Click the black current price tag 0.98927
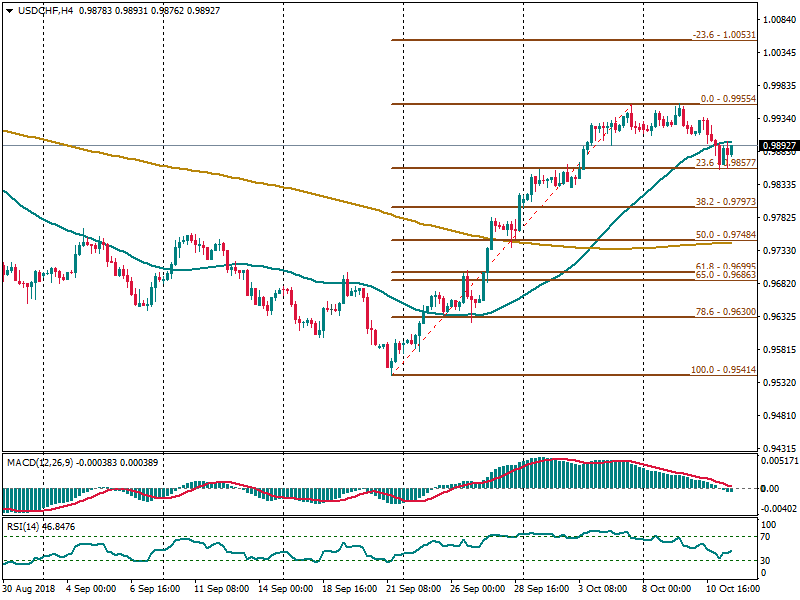Viewport: 800px width, 600px height. click(x=779, y=146)
